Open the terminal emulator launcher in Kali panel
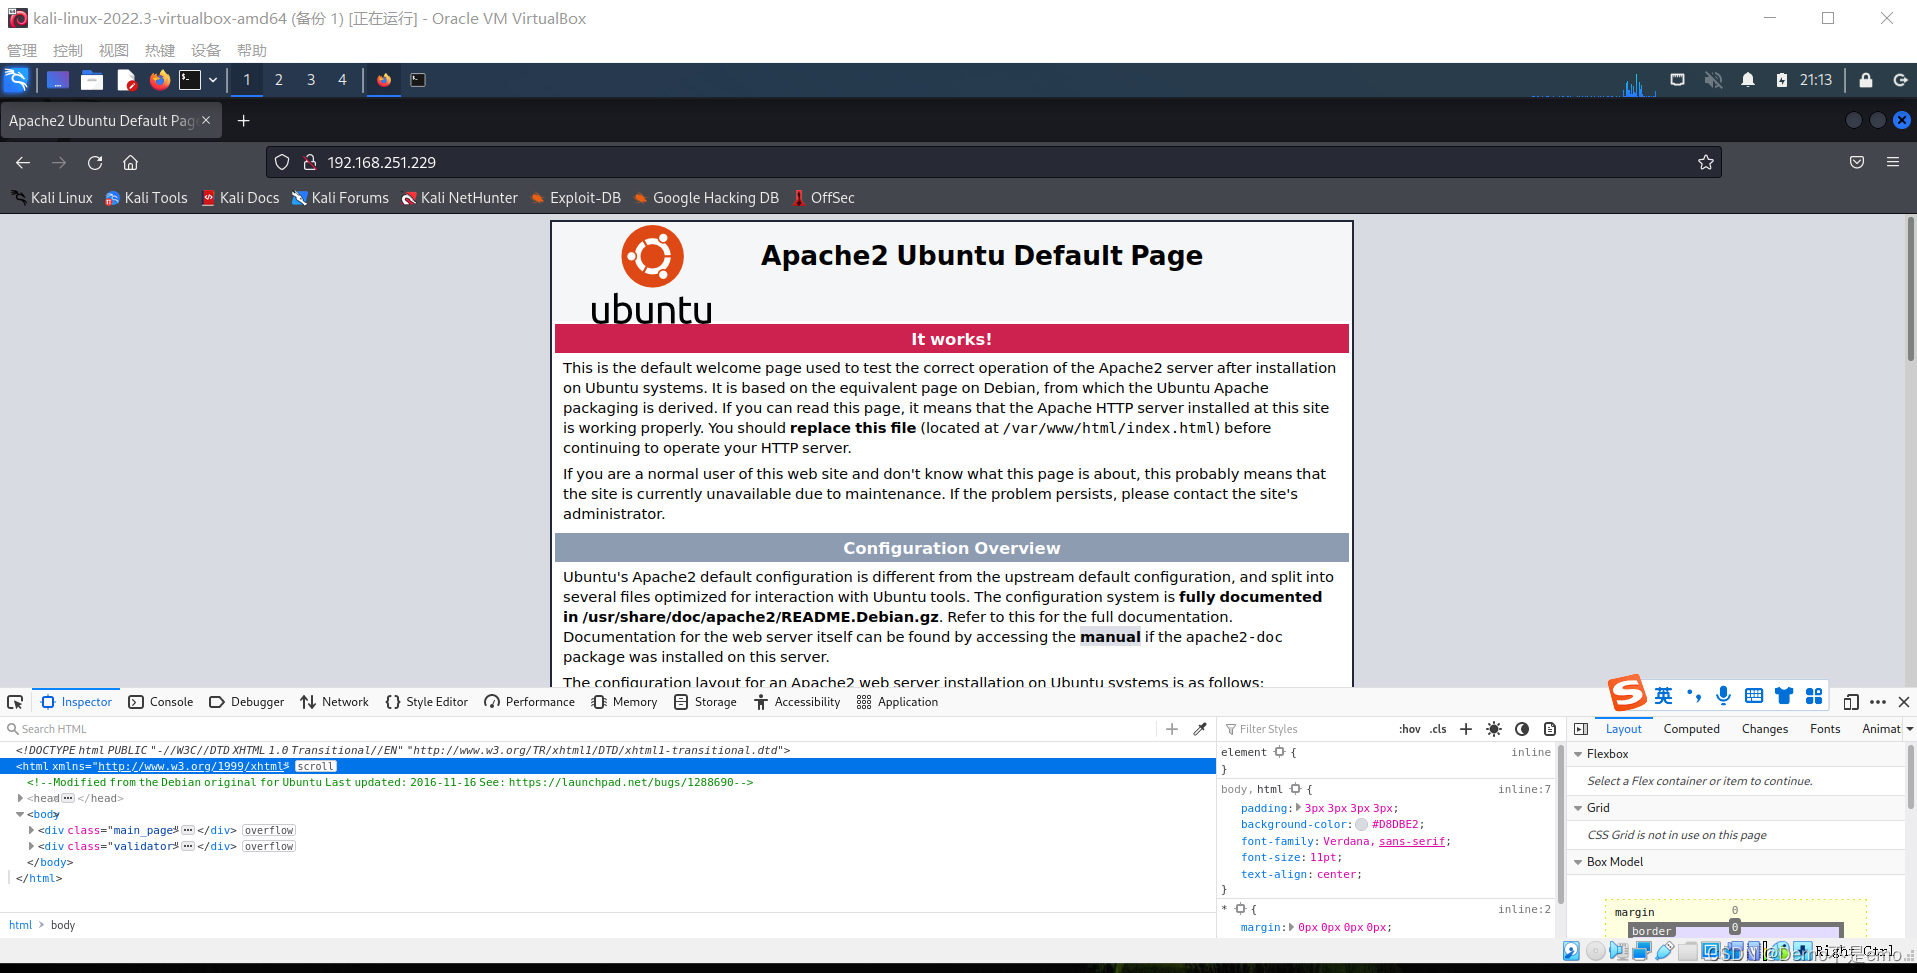The image size is (1917, 973). pyautogui.click(x=190, y=80)
